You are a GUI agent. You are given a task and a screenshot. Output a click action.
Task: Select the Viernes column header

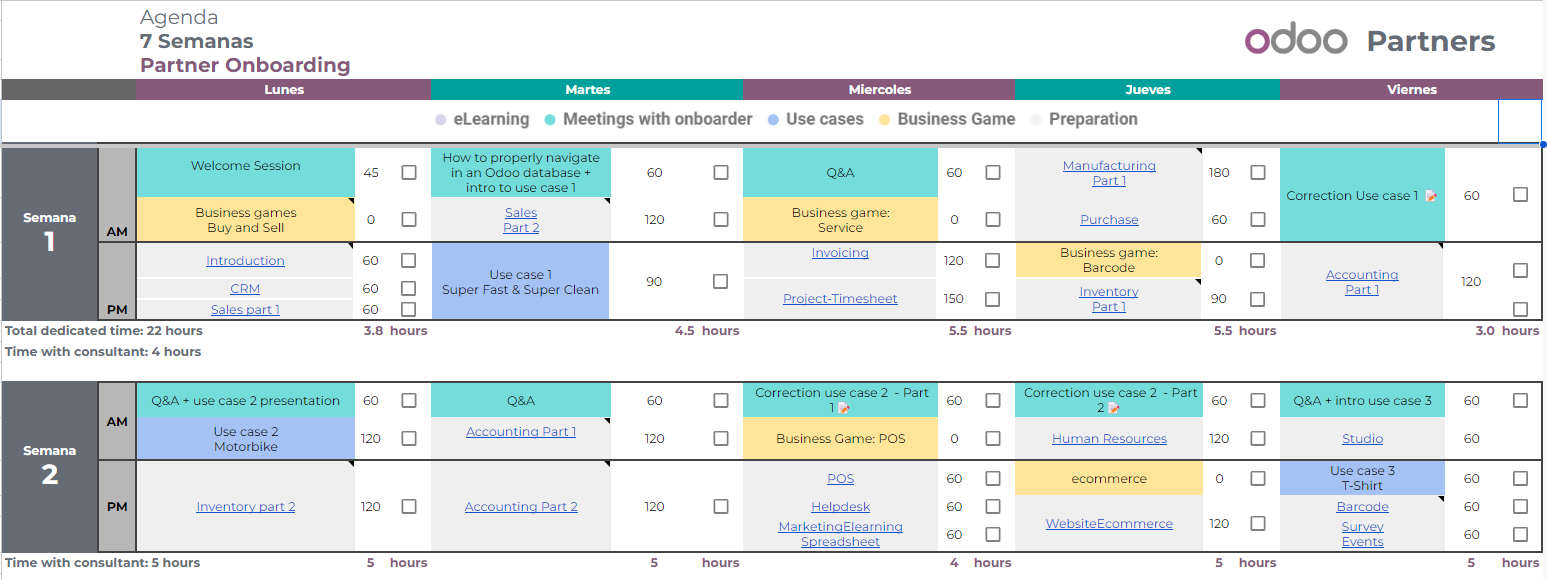(1412, 90)
